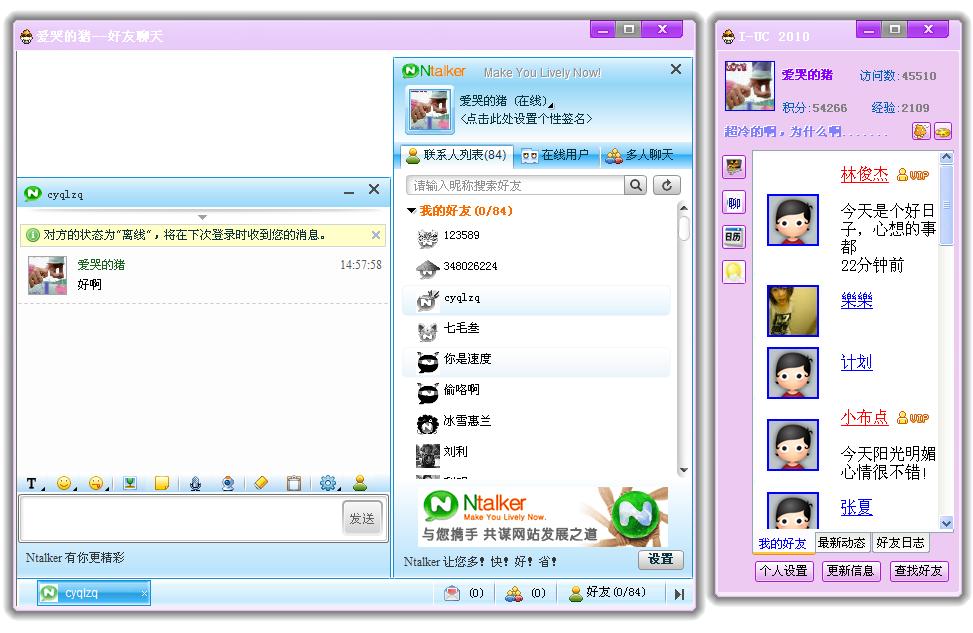Click the 查找好友 button in I-UC
The width and height of the screenshot is (973, 633).
(x=918, y=571)
